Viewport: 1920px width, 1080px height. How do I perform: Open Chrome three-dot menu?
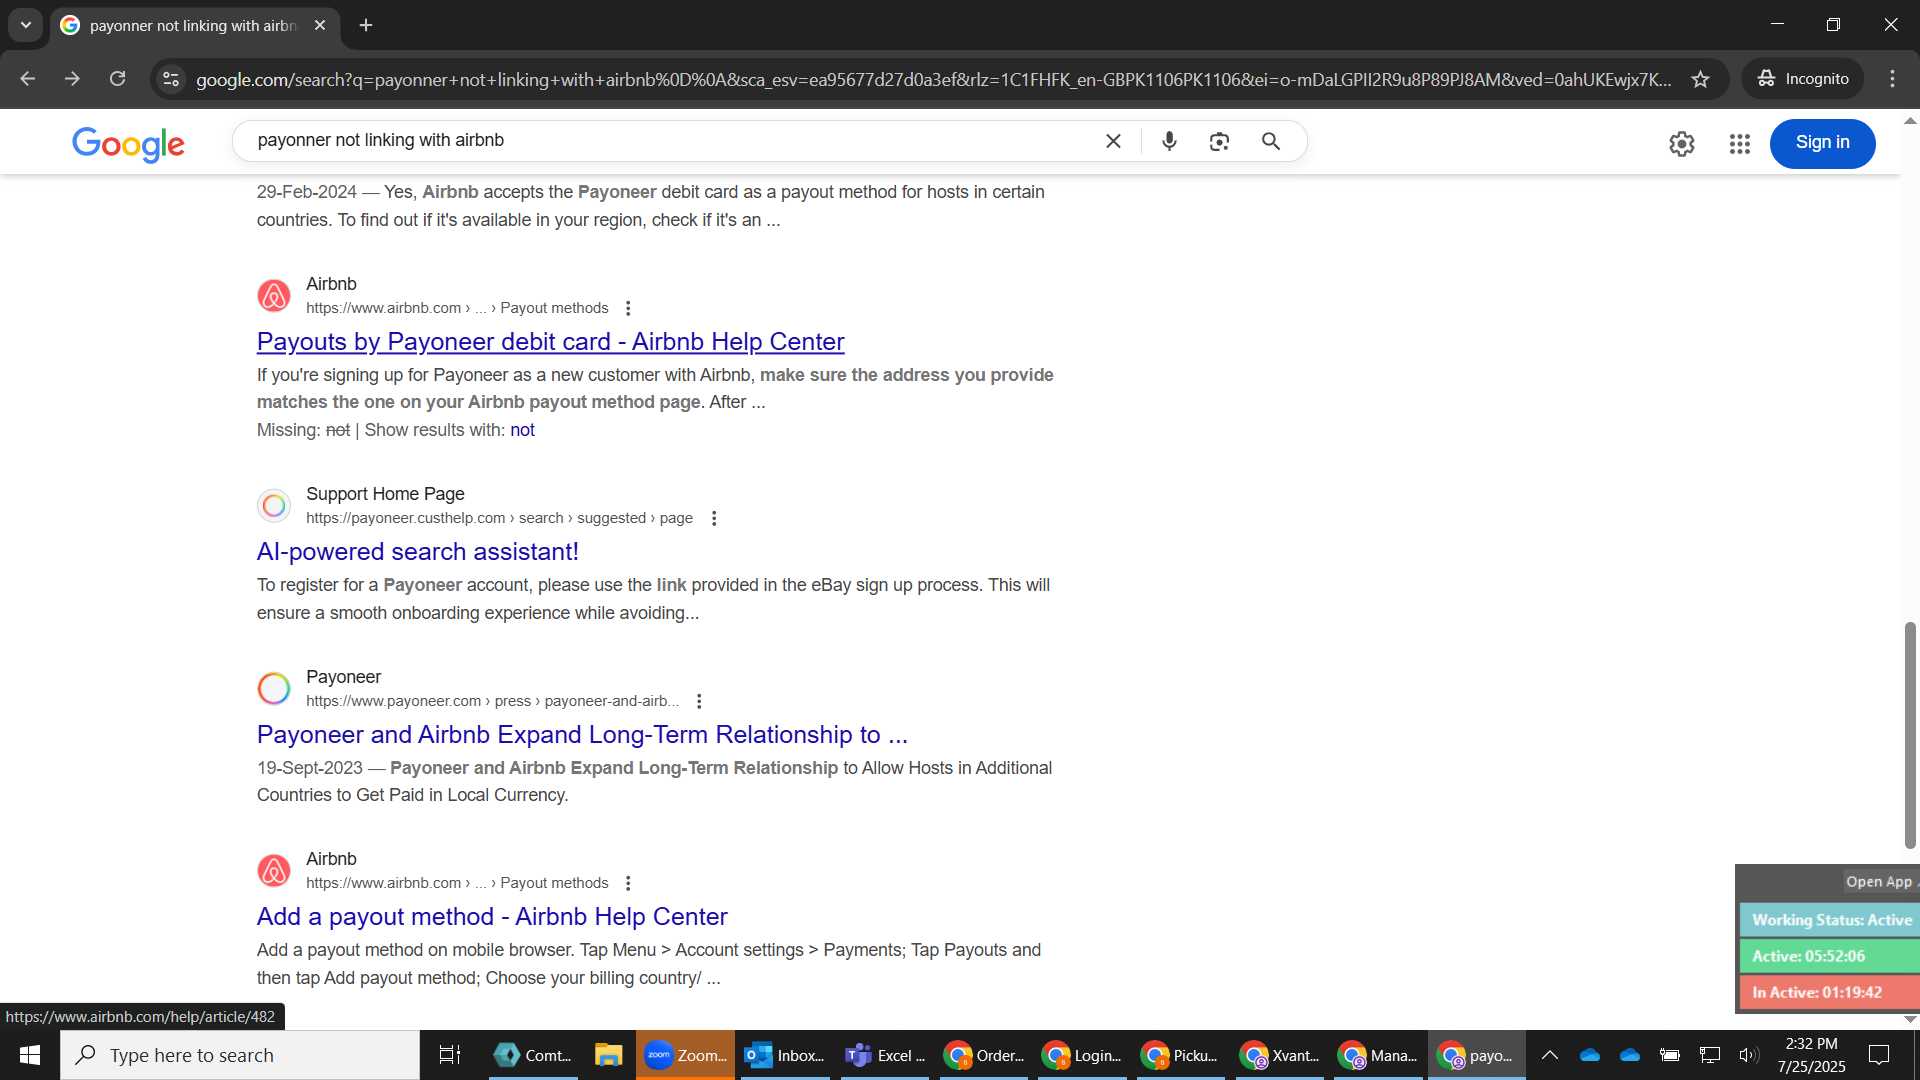[x=1892, y=78]
